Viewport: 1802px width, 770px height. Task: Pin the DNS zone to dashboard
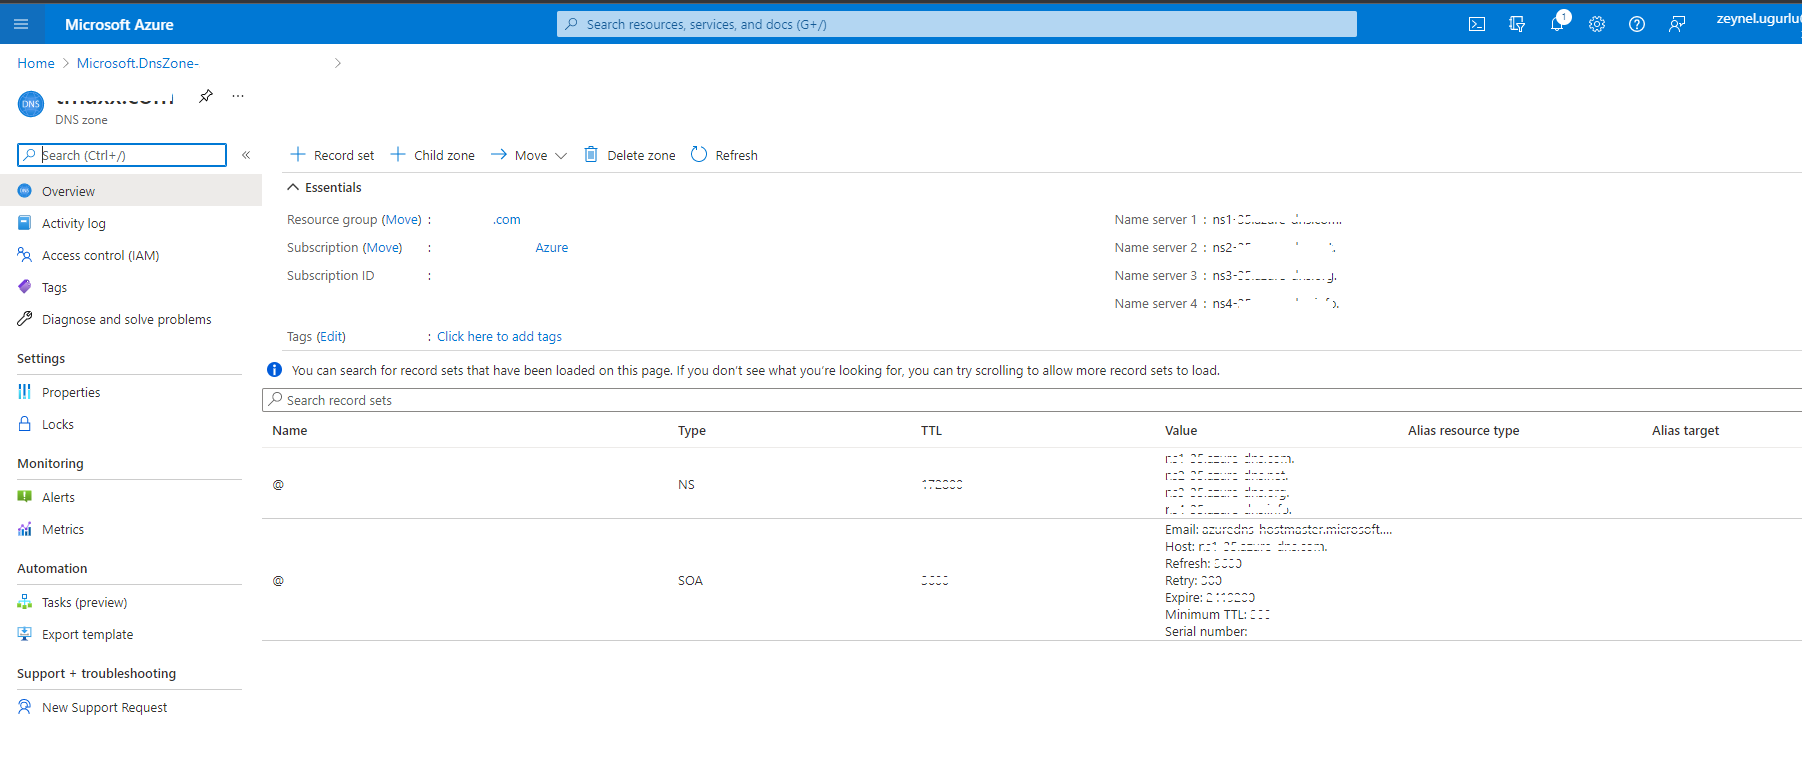(x=206, y=96)
